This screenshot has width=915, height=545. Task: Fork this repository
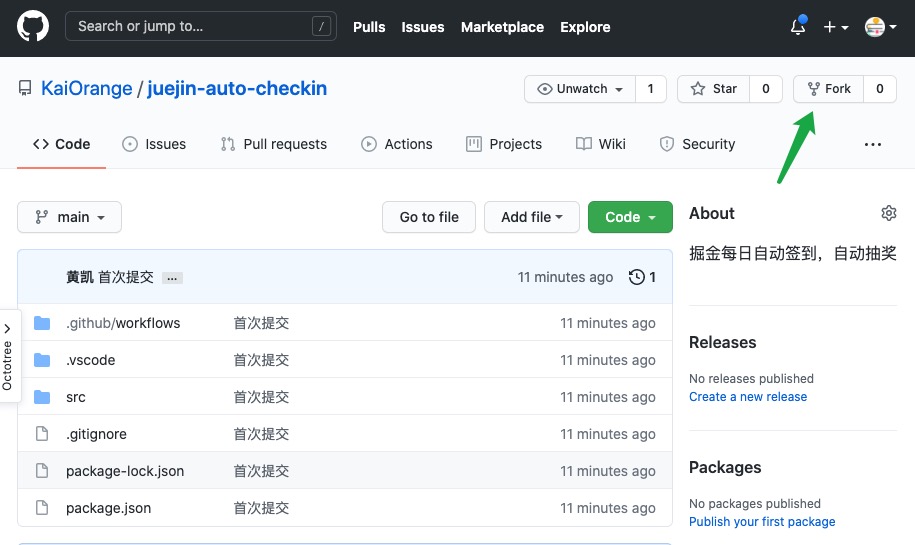828,89
